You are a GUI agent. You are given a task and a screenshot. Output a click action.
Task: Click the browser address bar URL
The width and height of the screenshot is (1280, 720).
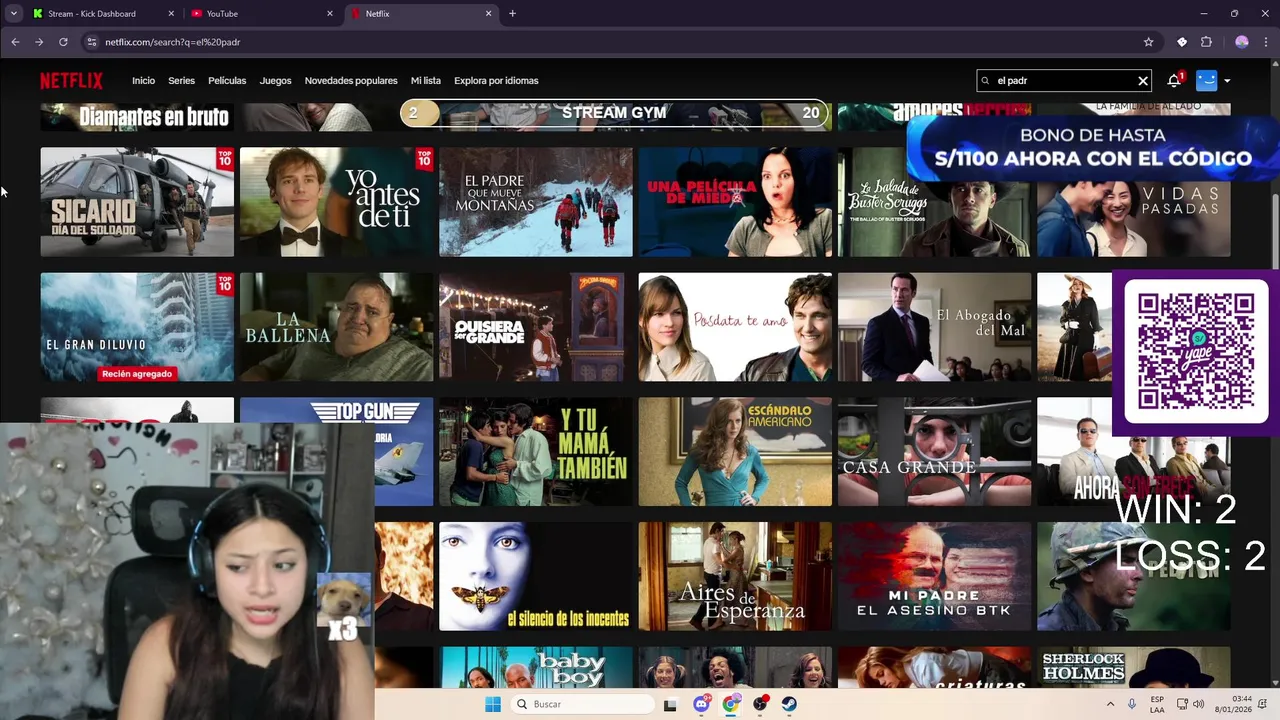click(x=172, y=42)
